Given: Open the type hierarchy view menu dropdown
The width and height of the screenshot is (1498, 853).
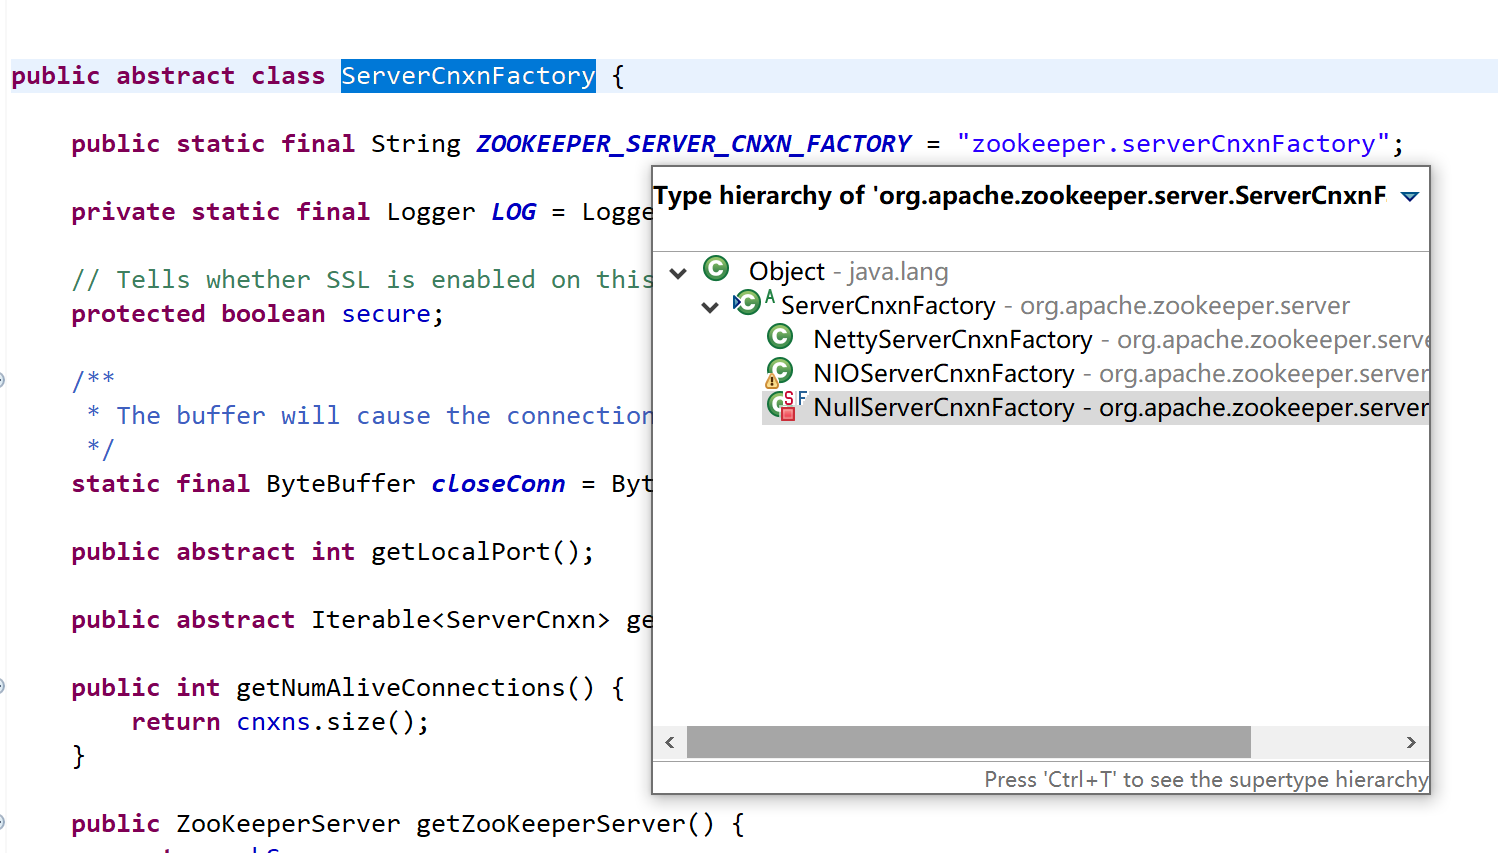Looking at the screenshot, I should pos(1410,196).
